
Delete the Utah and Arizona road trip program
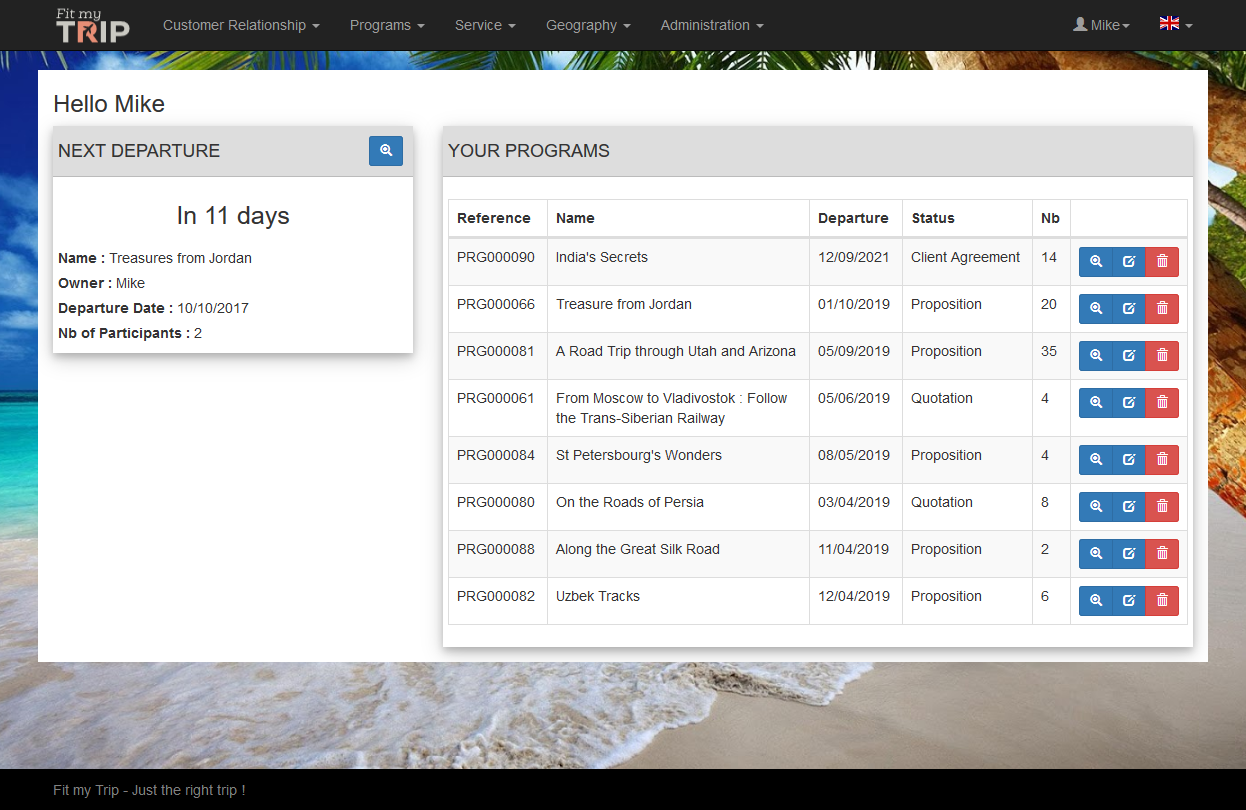coord(1162,356)
